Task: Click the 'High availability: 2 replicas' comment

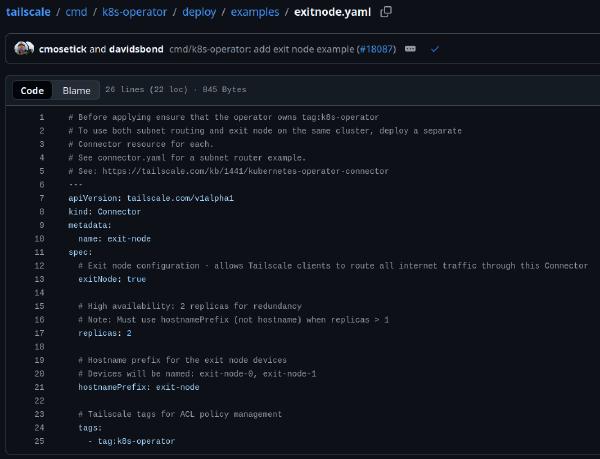Action: [x=190, y=306]
